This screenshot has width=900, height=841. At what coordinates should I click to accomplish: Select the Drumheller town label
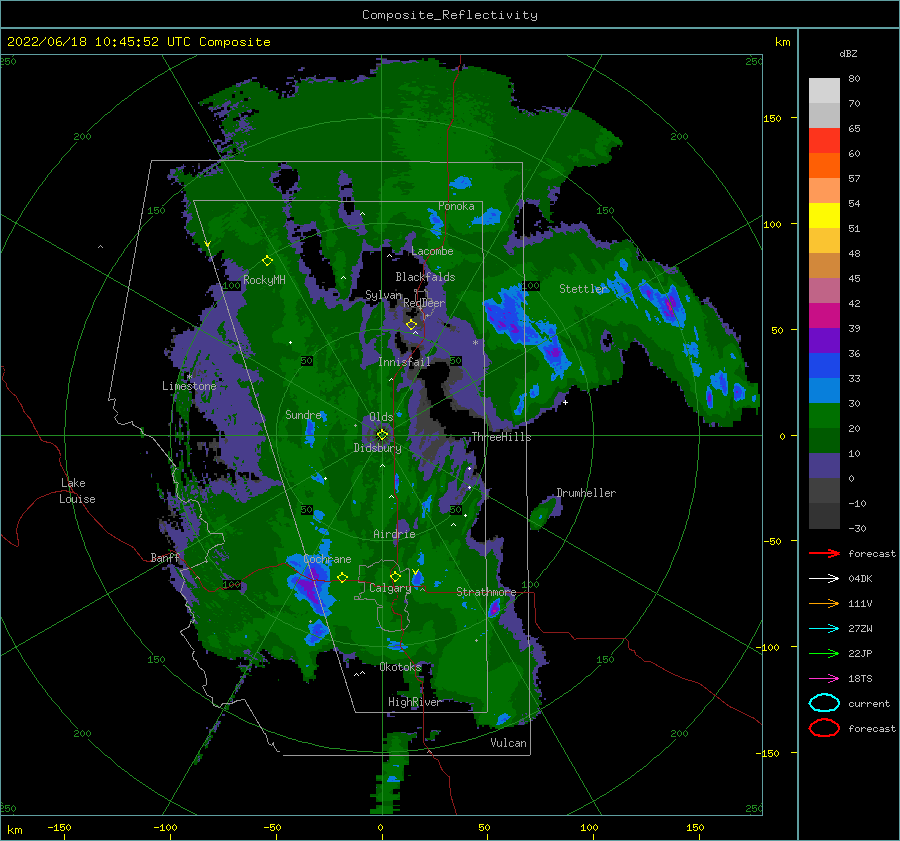586,493
